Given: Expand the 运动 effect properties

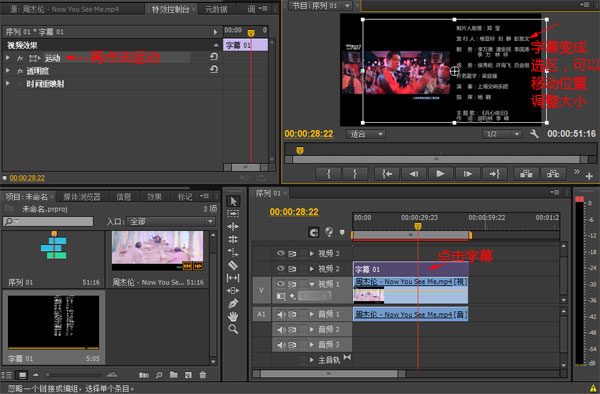Looking at the screenshot, I should click(x=8, y=58).
